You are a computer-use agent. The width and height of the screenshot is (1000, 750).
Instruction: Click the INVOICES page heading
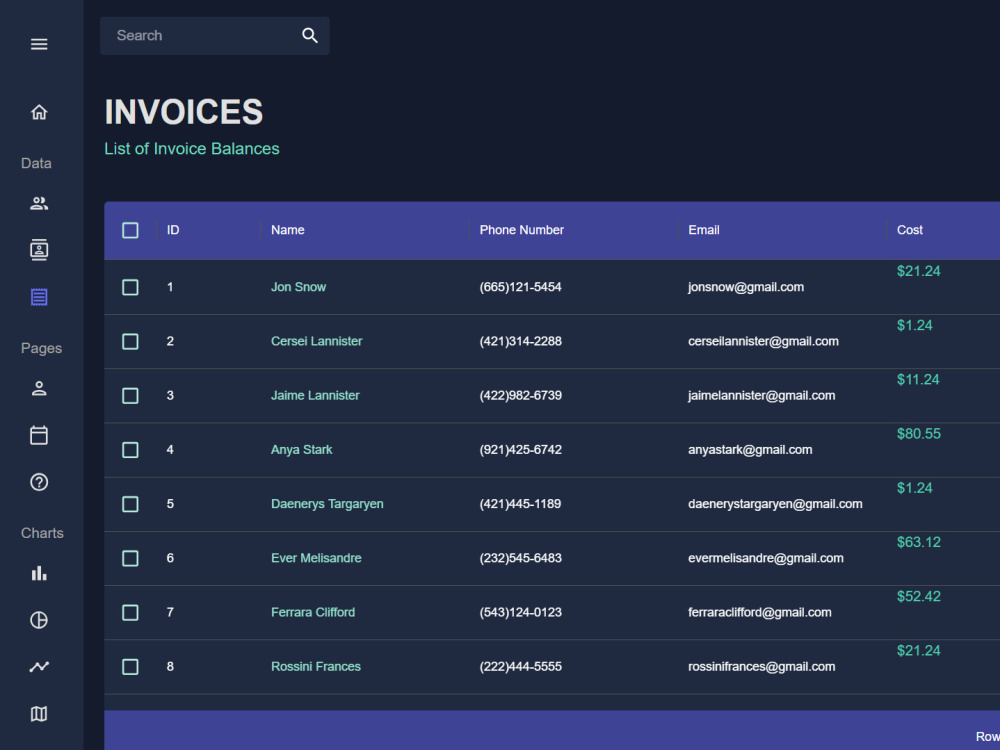point(184,112)
